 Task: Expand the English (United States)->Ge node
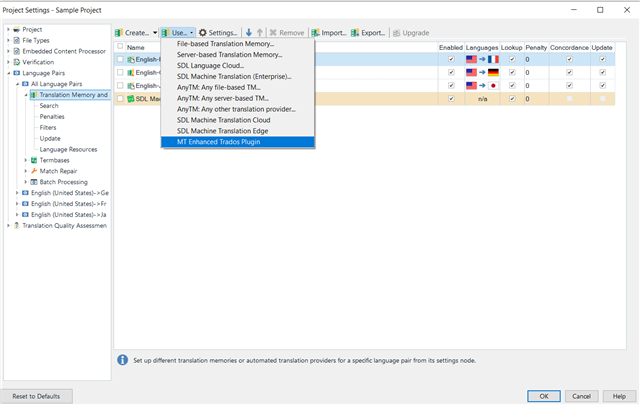17,193
